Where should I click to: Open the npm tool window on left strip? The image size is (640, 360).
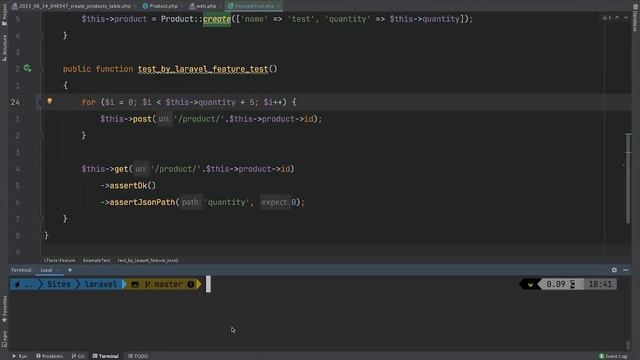tap(4, 338)
